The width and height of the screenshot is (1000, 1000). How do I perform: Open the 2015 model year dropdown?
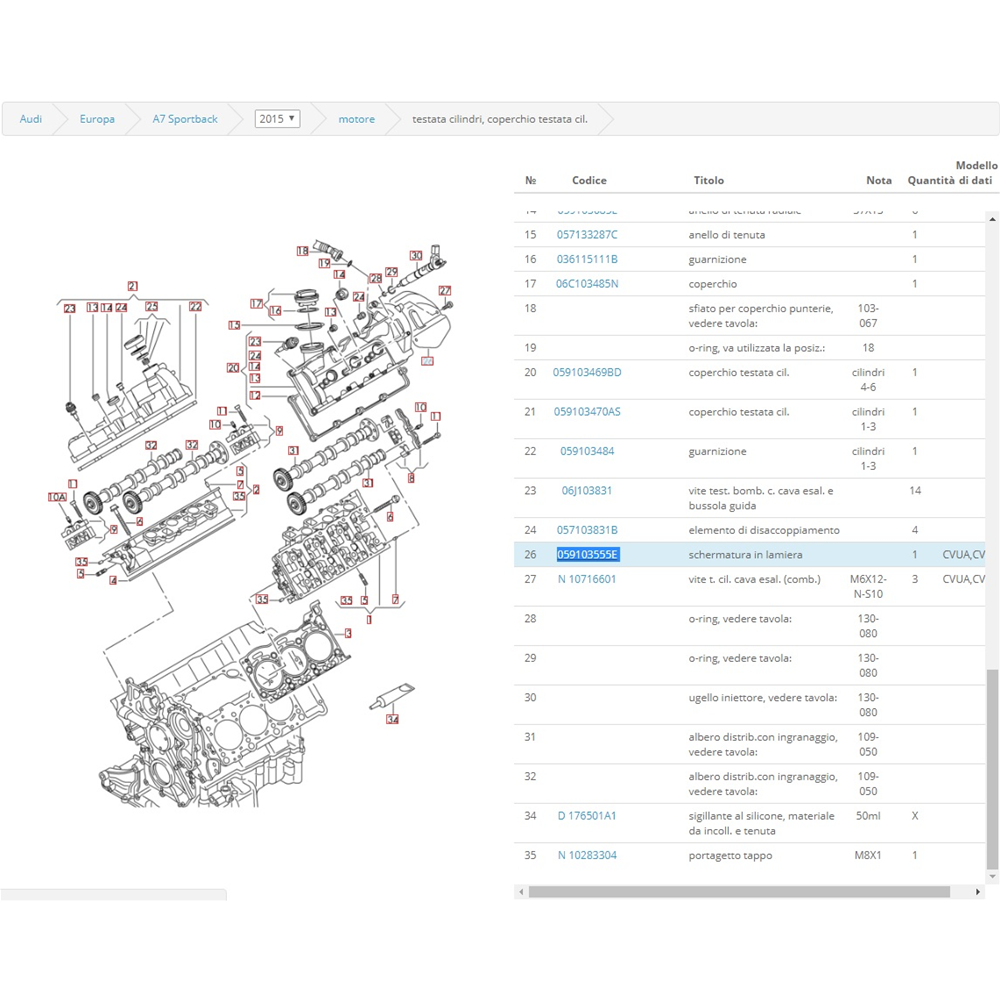pos(277,119)
